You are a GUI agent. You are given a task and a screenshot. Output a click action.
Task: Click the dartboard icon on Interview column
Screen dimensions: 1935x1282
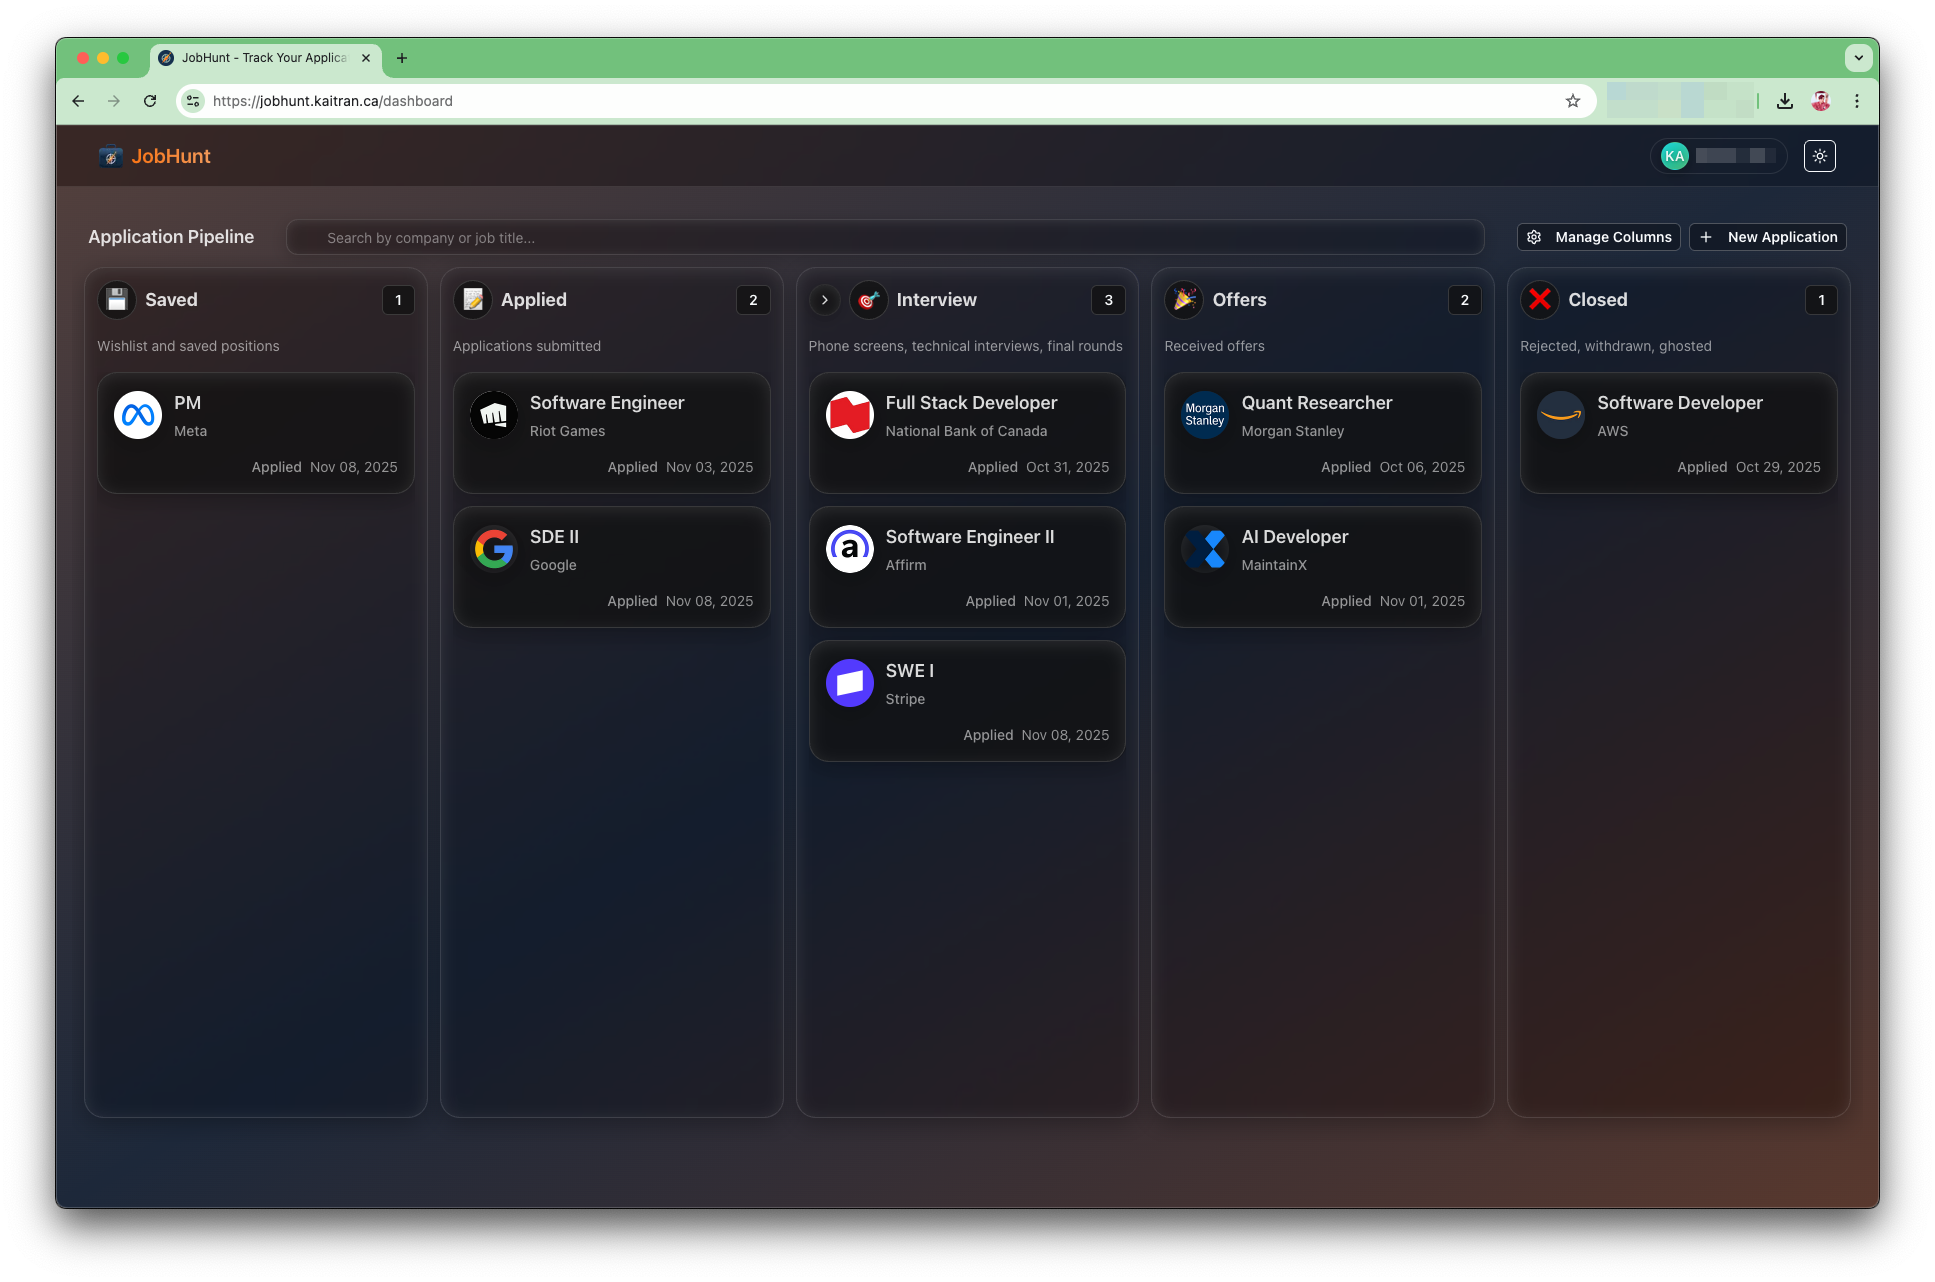(868, 299)
